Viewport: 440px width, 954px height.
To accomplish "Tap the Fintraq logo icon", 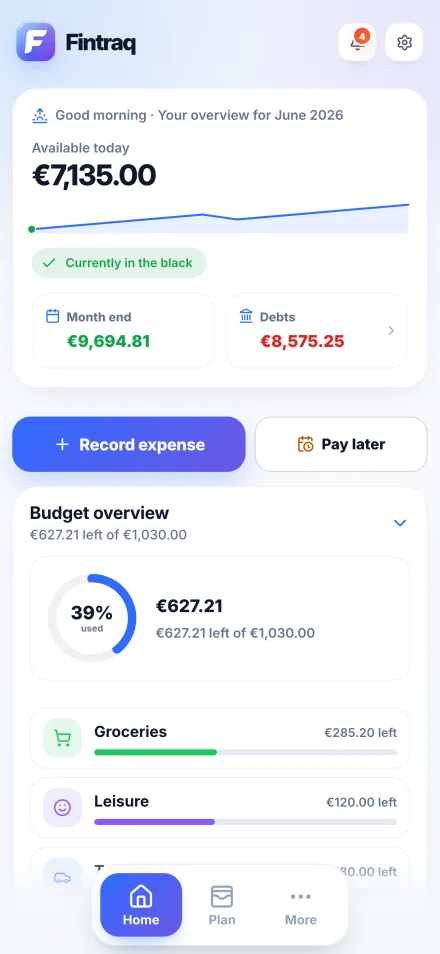I will pos(36,42).
